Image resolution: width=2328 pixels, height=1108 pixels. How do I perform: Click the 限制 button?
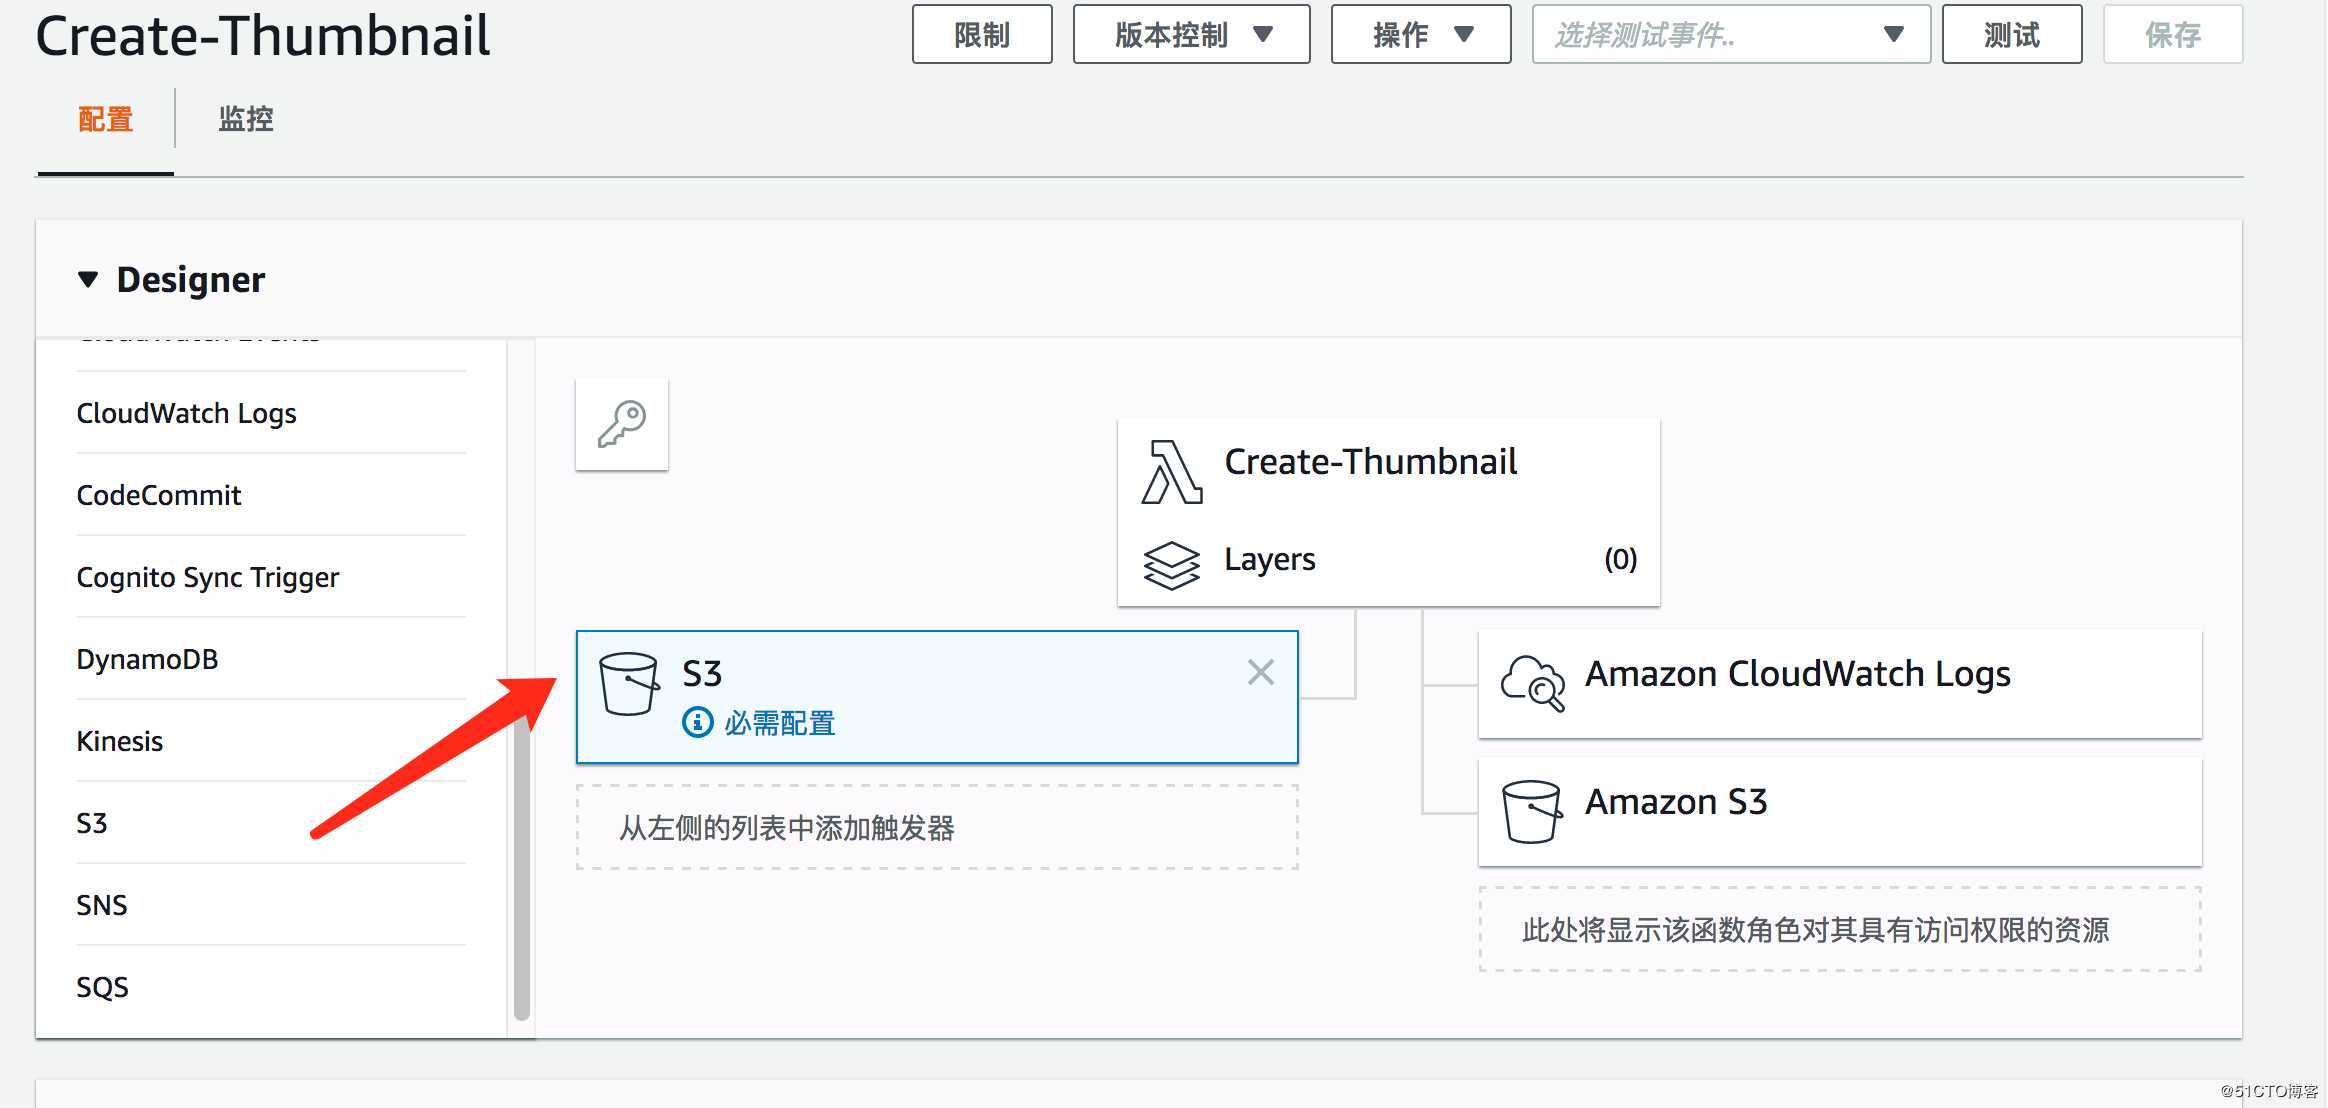coord(981,35)
